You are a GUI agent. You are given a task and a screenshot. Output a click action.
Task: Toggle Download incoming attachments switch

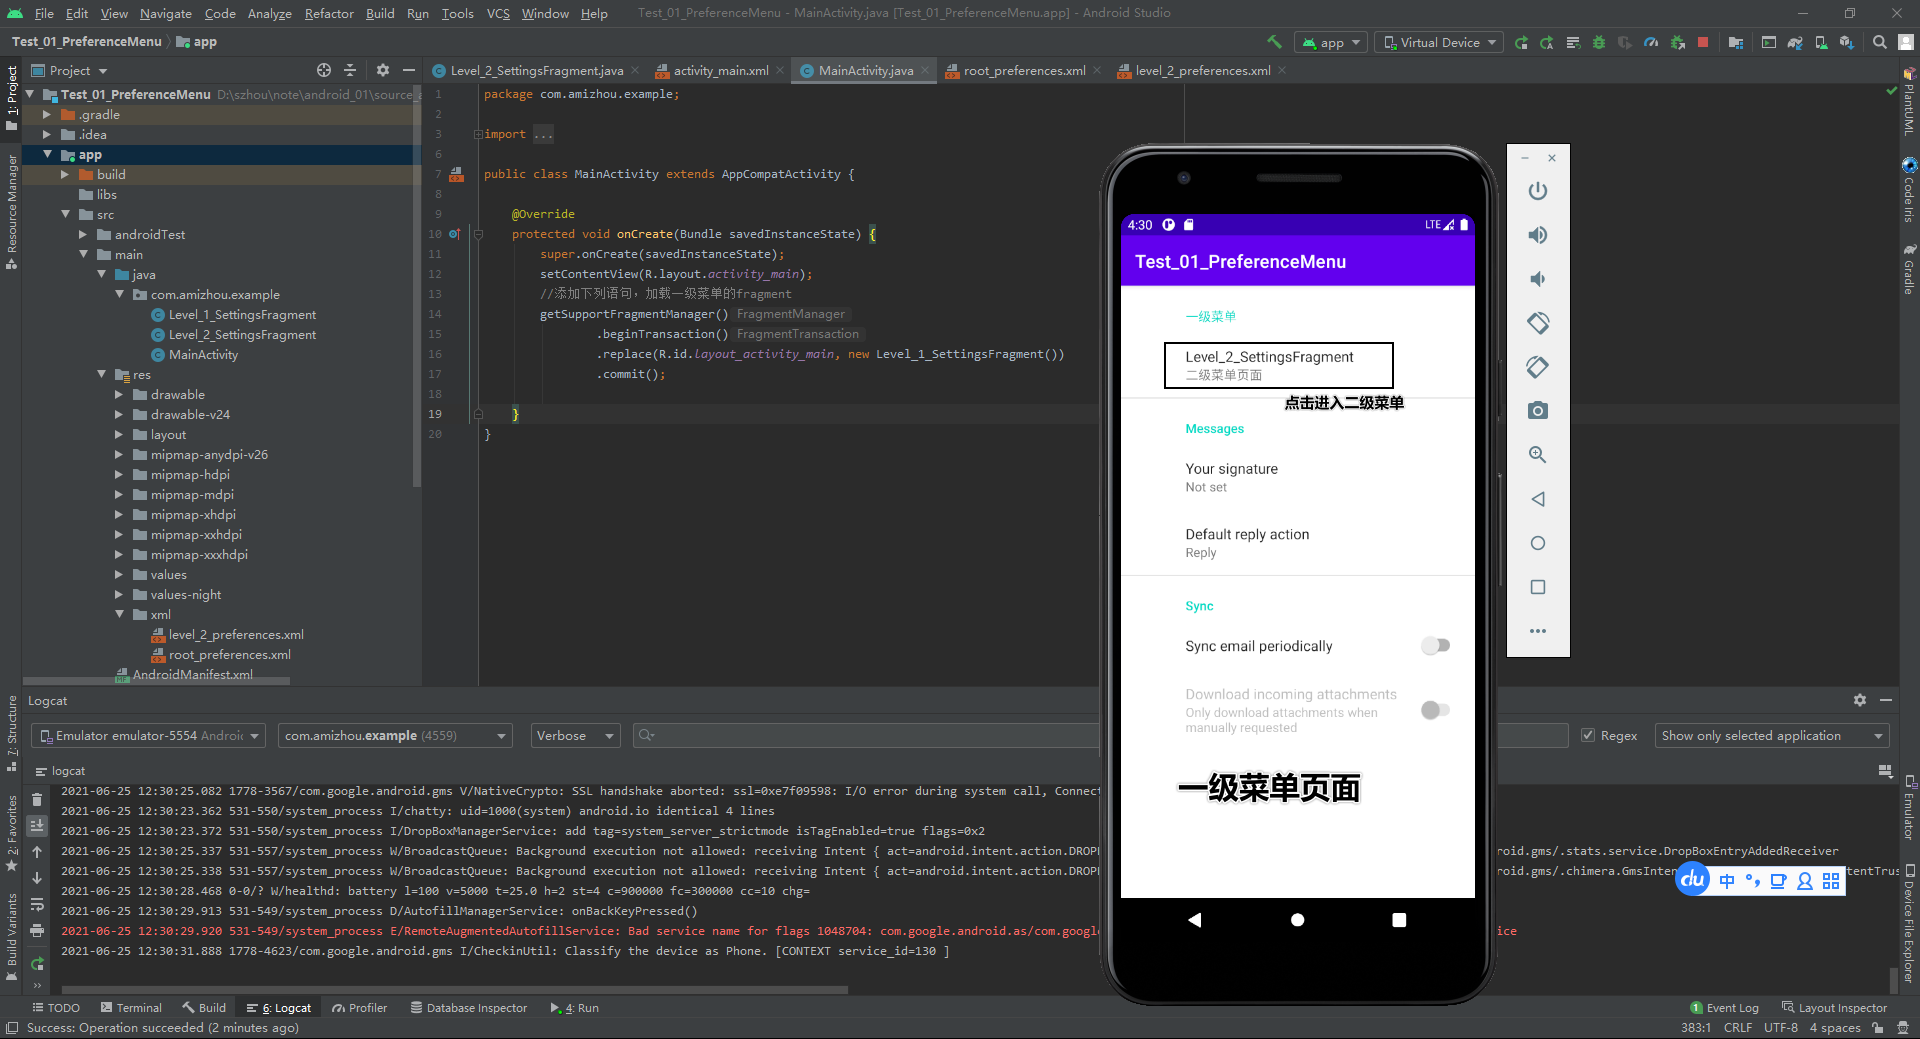pos(1436,710)
